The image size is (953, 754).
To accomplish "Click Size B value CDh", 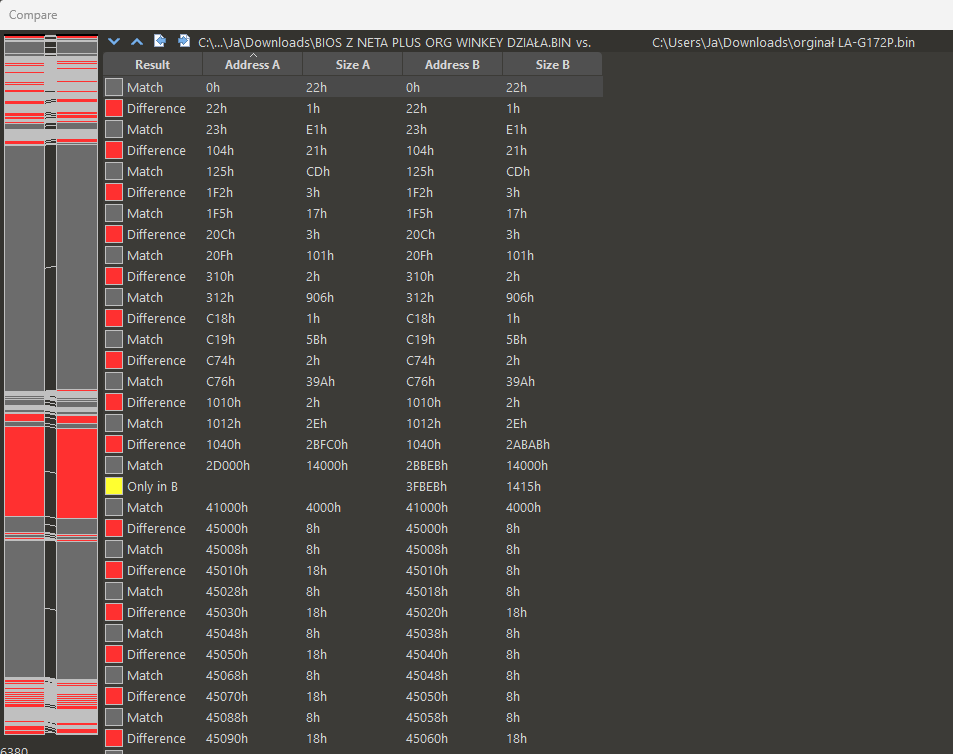I will click(x=518, y=171).
